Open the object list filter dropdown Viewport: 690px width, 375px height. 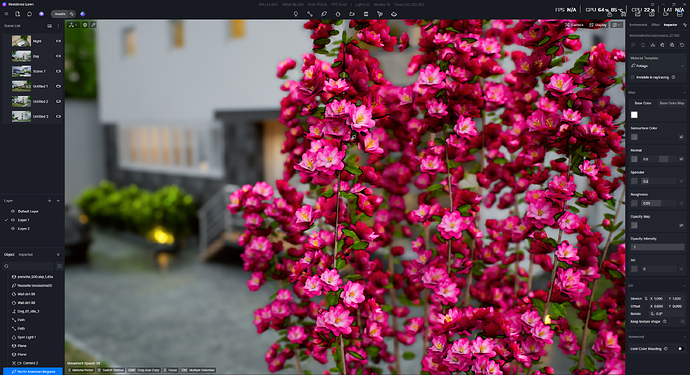[x=58, y=254]
